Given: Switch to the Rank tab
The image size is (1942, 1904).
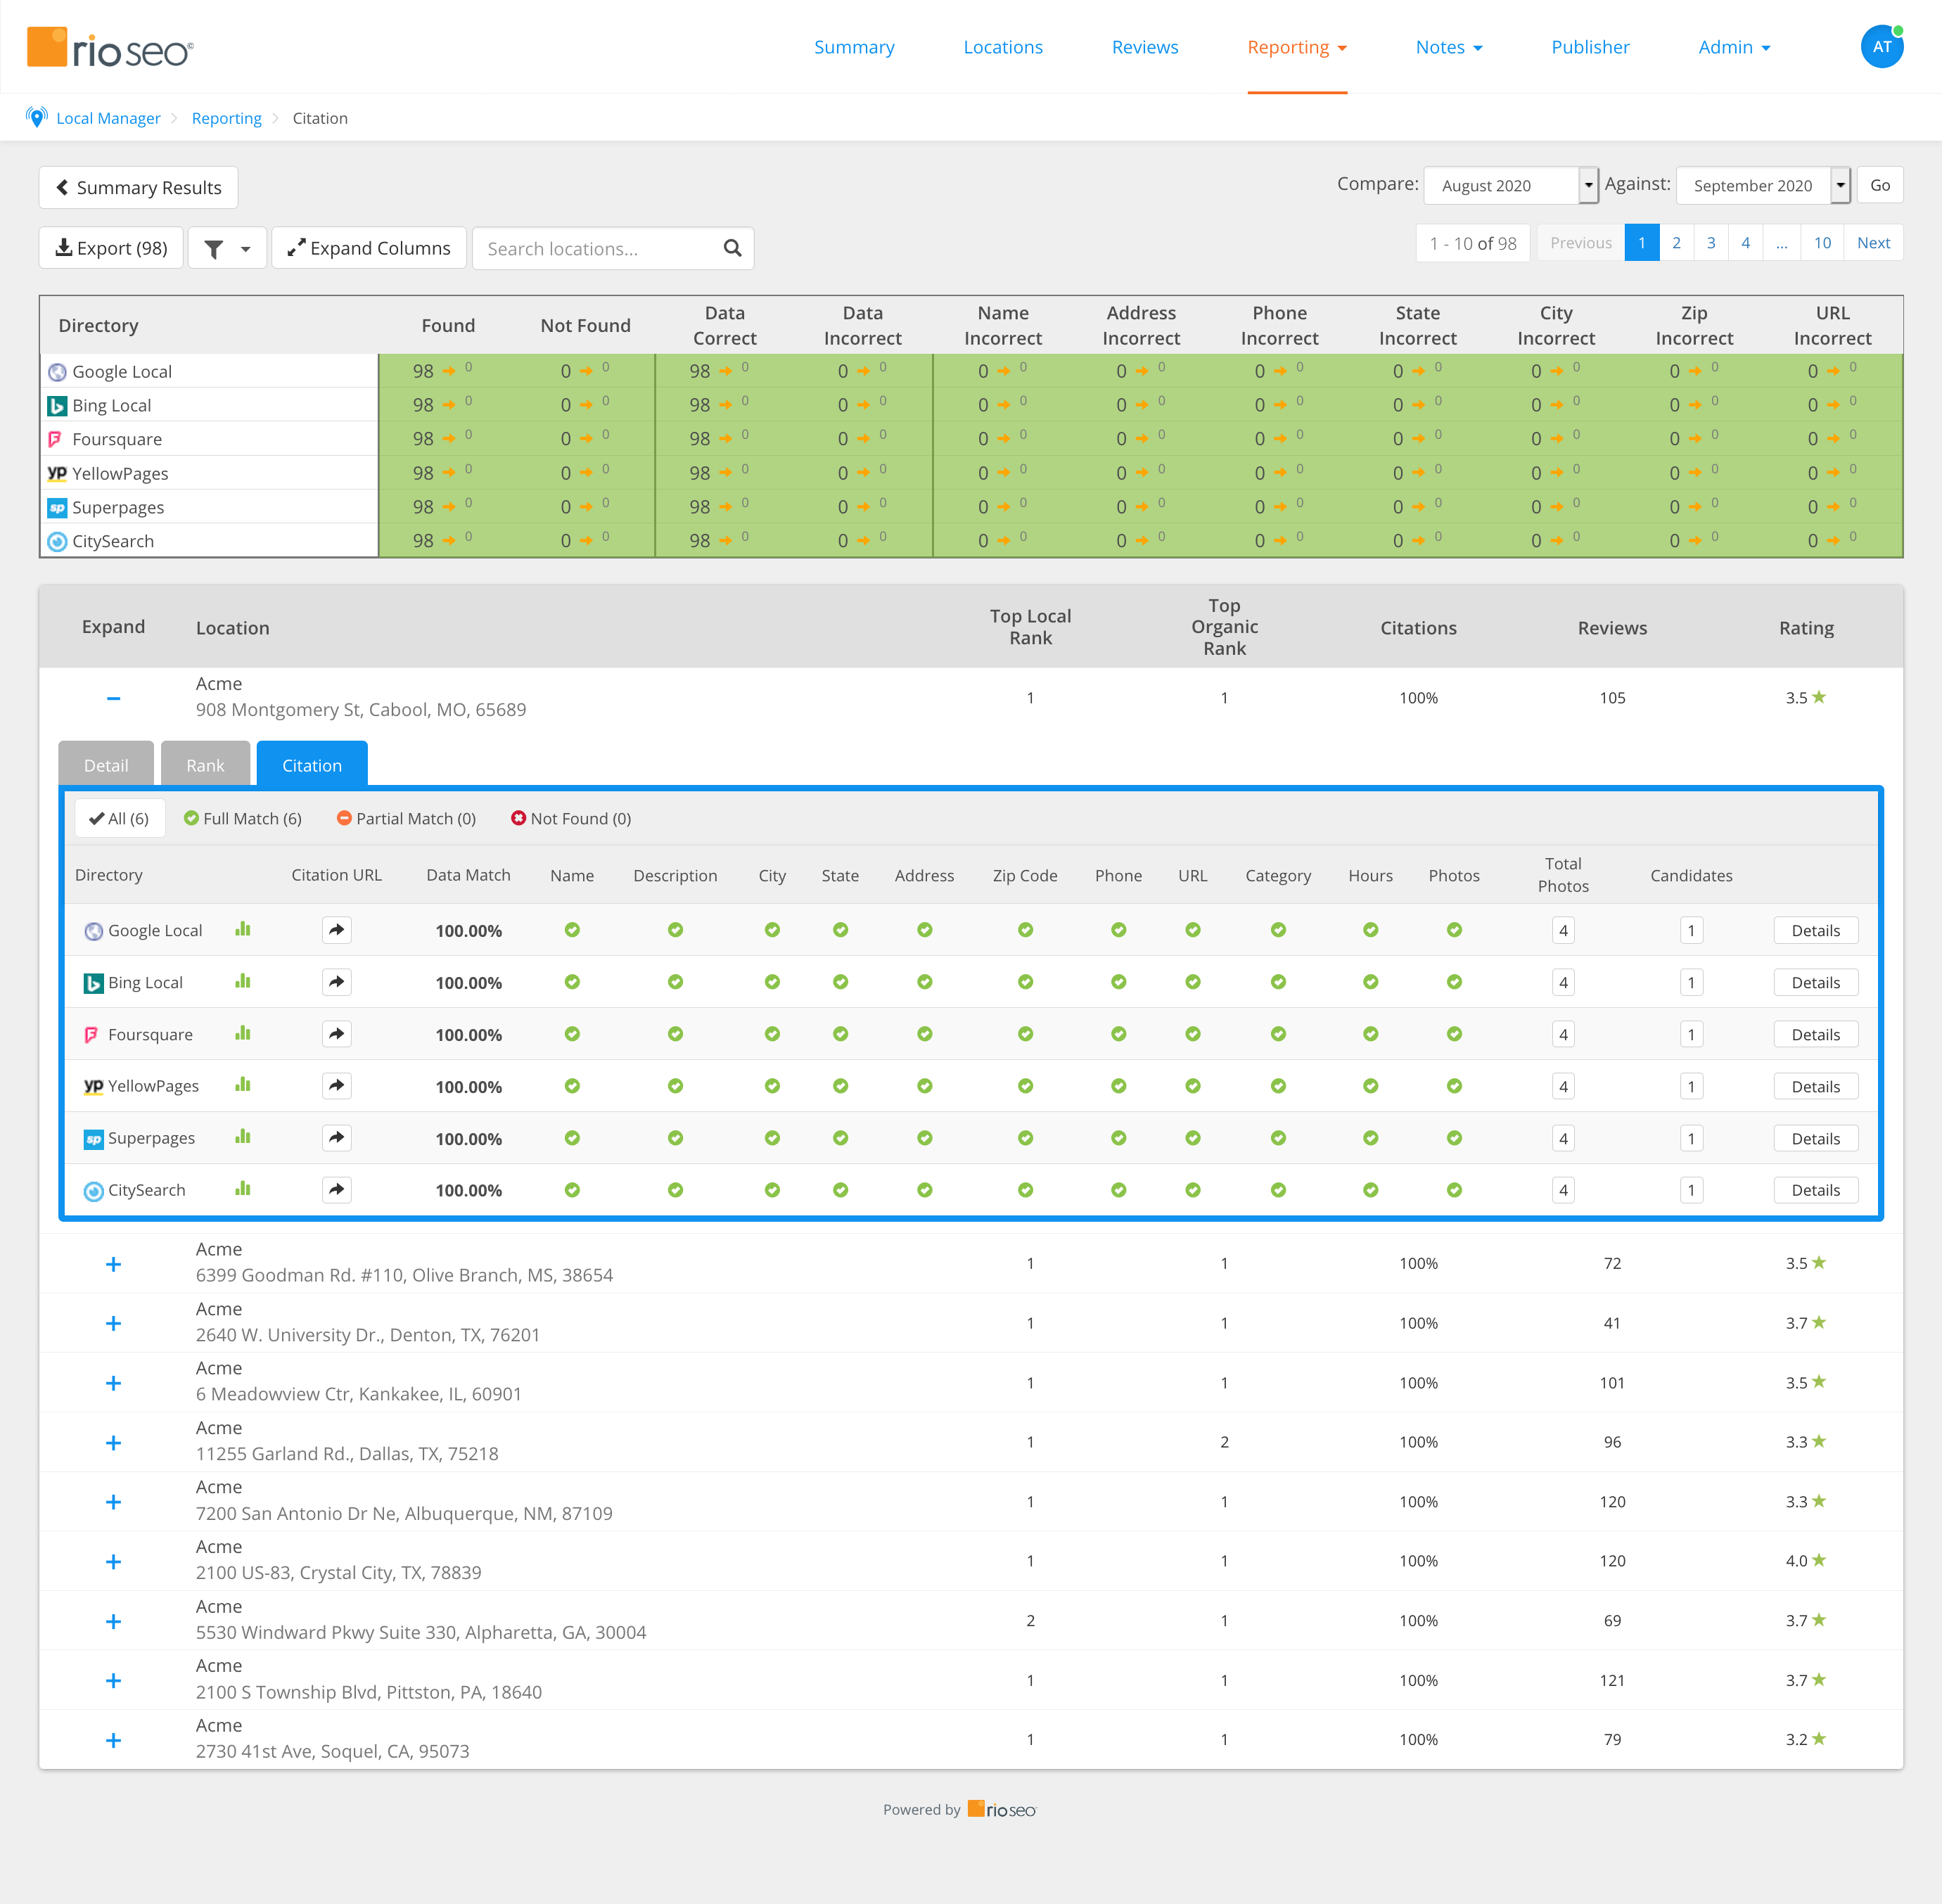Looking at the screenshot, I should coord(205,764).
